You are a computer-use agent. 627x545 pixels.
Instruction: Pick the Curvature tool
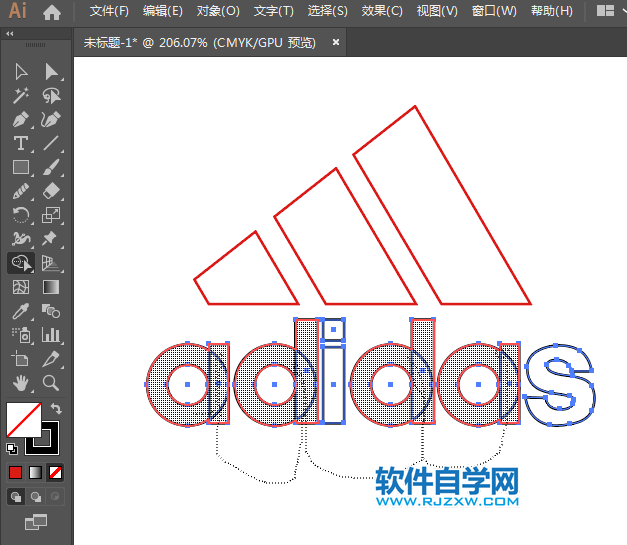(x=51, y=119)
